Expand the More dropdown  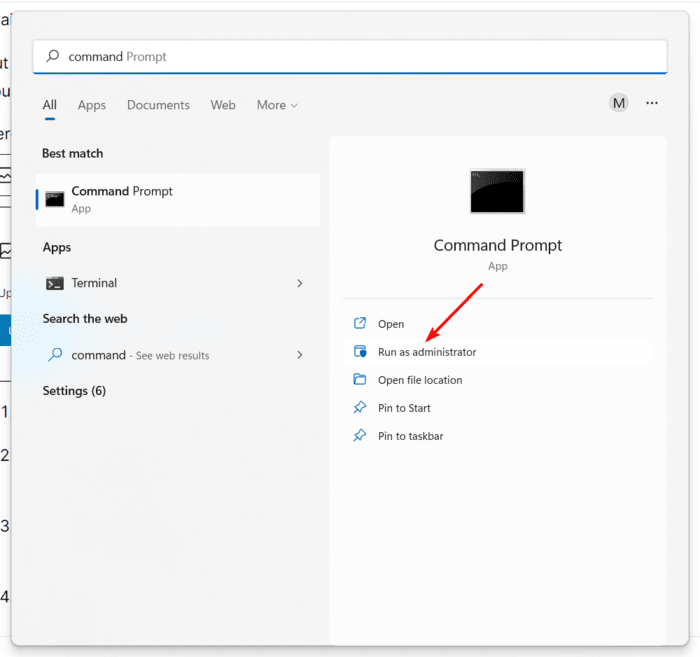click(277, 105)
